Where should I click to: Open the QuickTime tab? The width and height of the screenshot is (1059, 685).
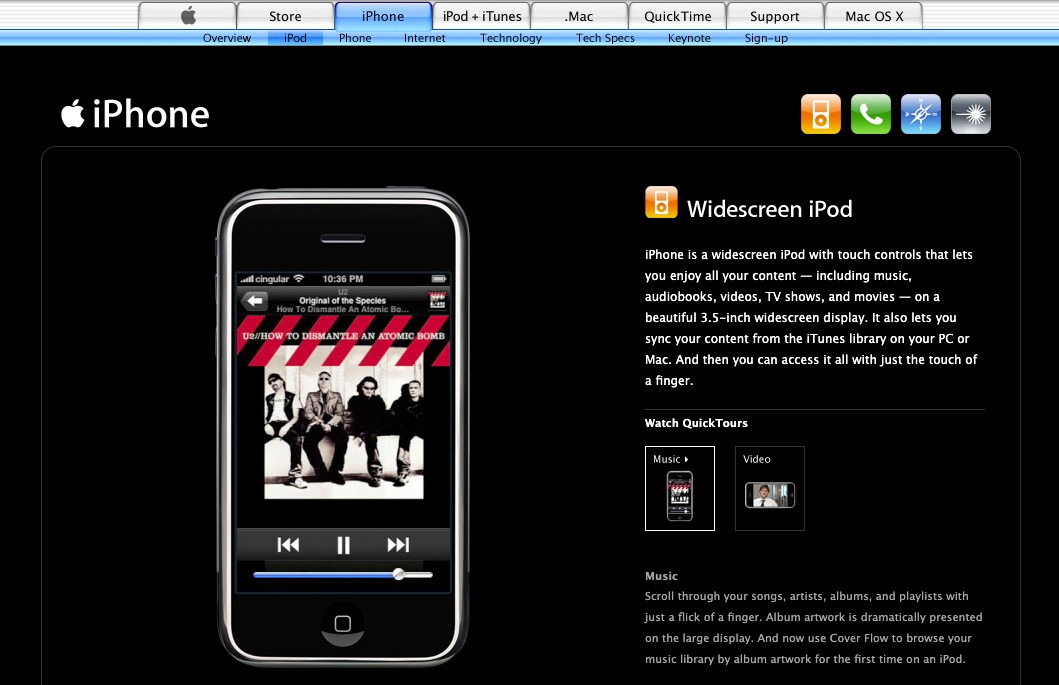[677, 16]
